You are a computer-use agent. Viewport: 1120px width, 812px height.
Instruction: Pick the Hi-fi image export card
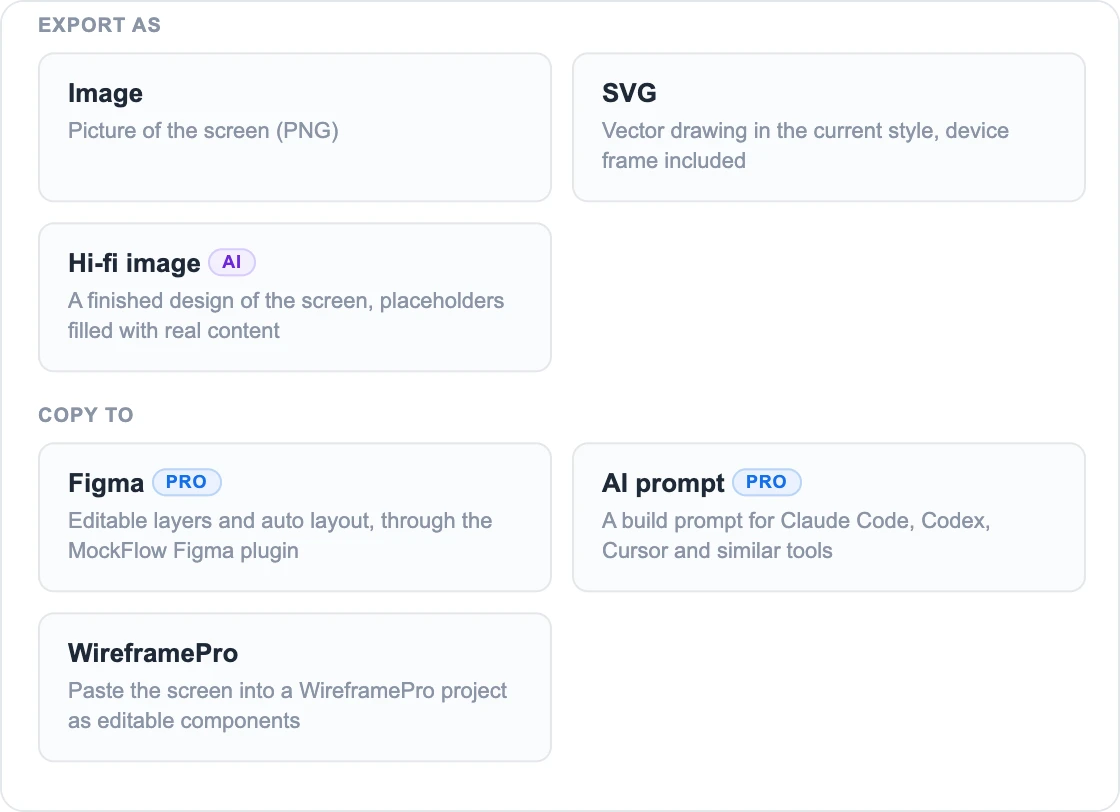[x=294, y=297]
